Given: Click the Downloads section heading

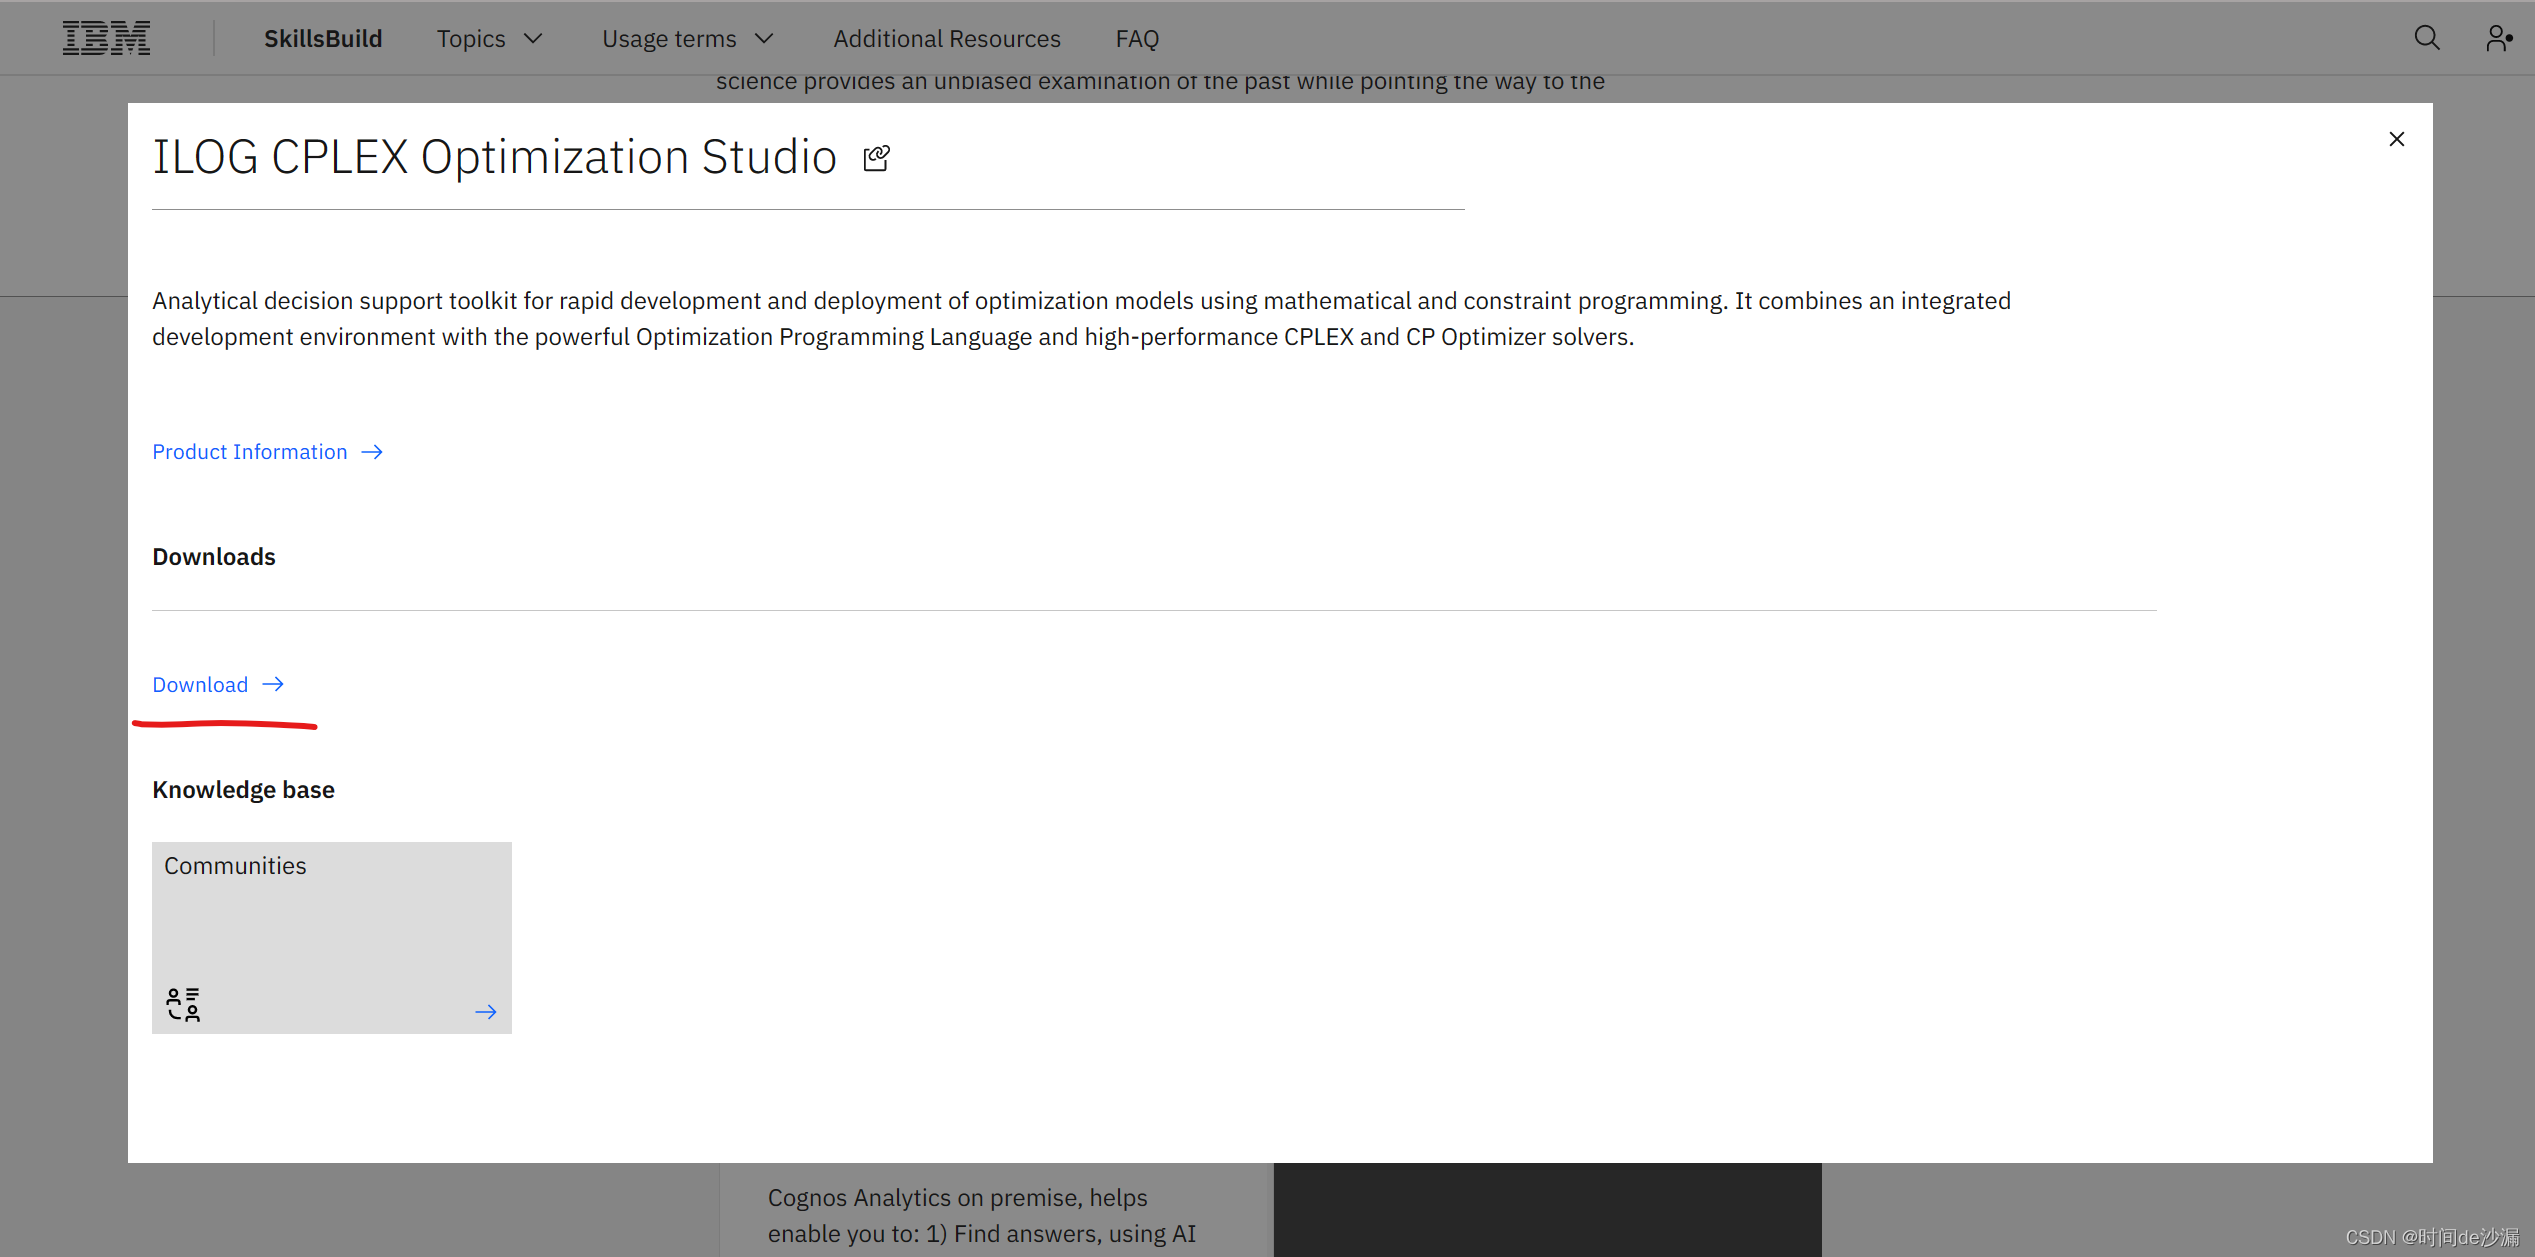Looking at the screenshot, I should [x=214, y=557].
